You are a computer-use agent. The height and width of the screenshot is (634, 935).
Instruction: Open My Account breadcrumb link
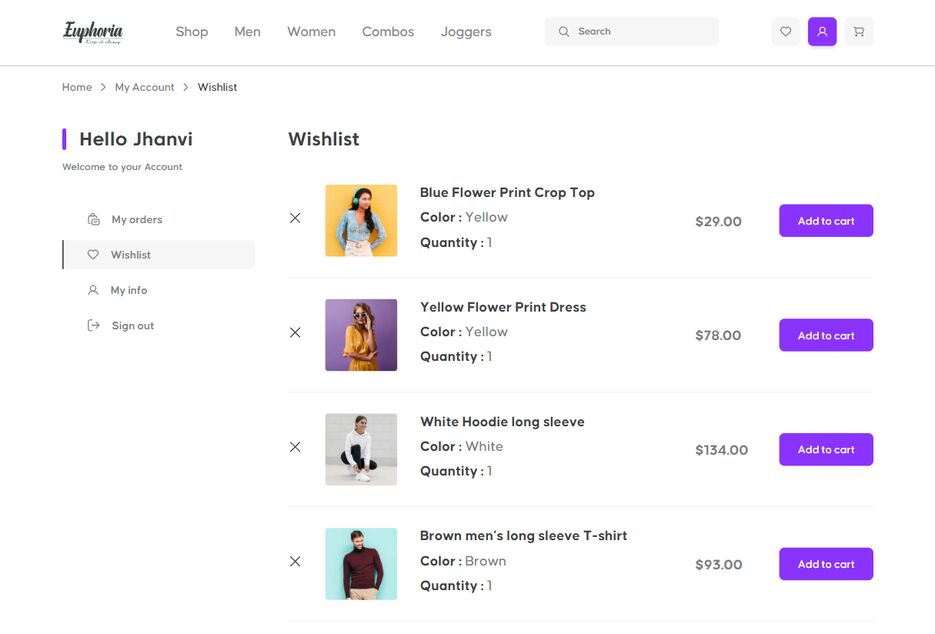click(x=144, y=88)
